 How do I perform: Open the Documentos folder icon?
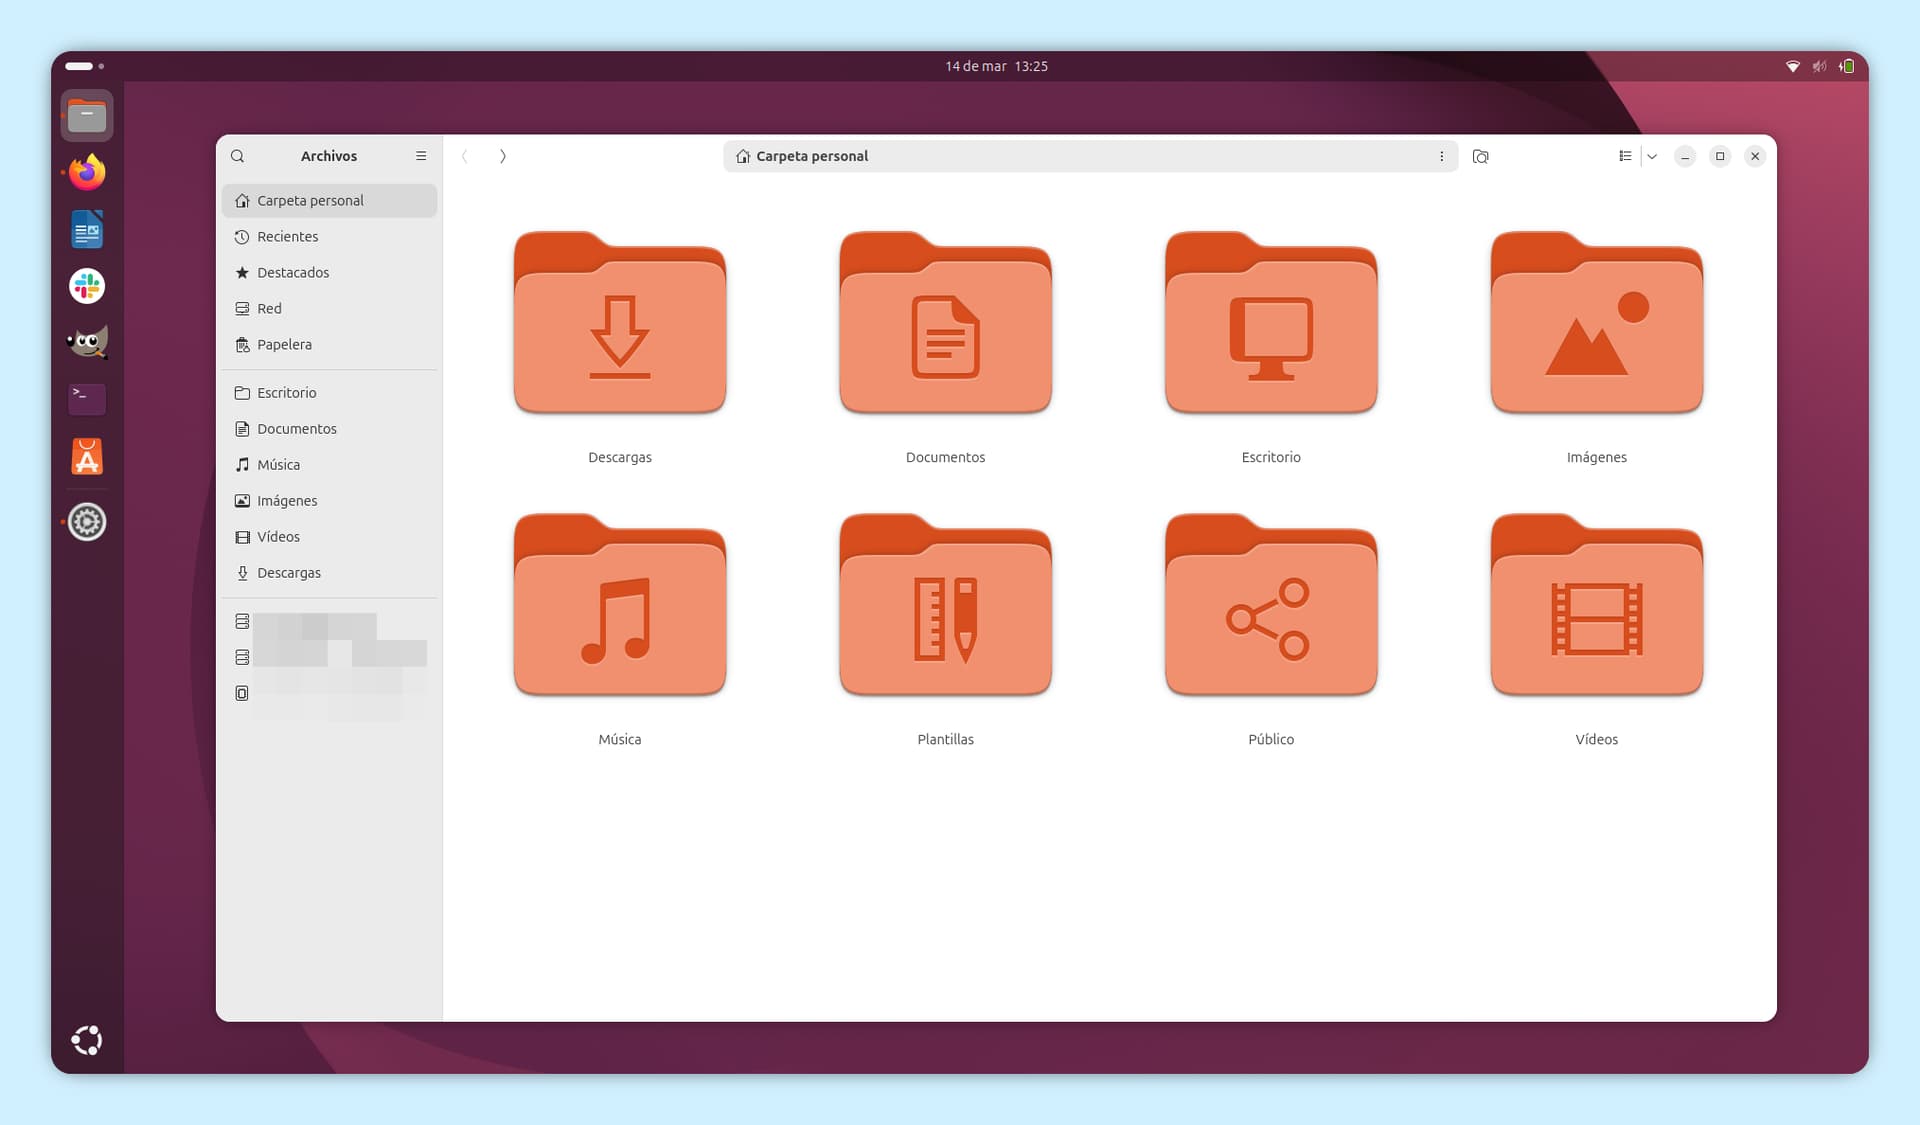pos(945,322)
